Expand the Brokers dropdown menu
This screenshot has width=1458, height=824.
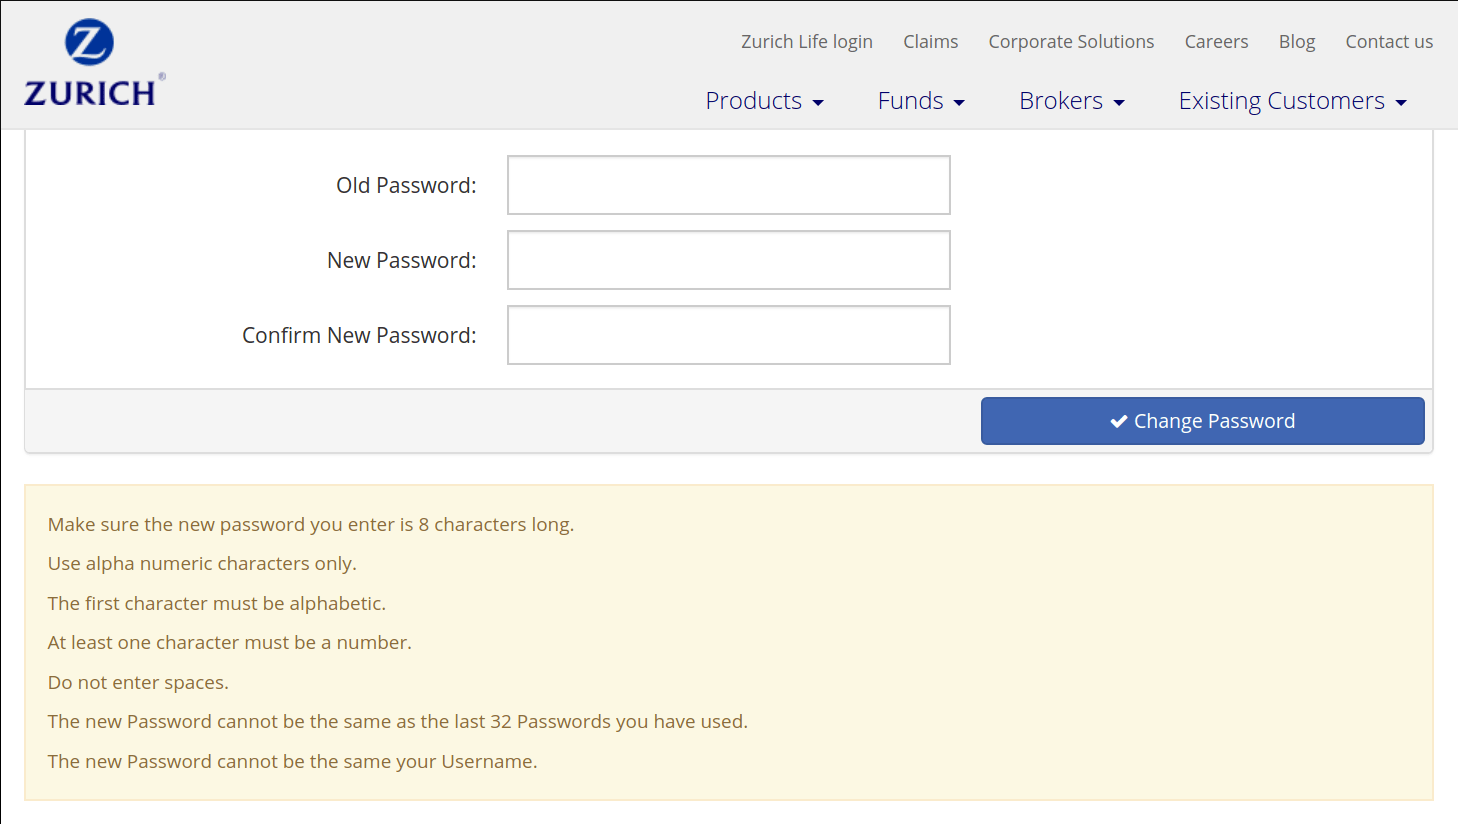click(1071, 101)
